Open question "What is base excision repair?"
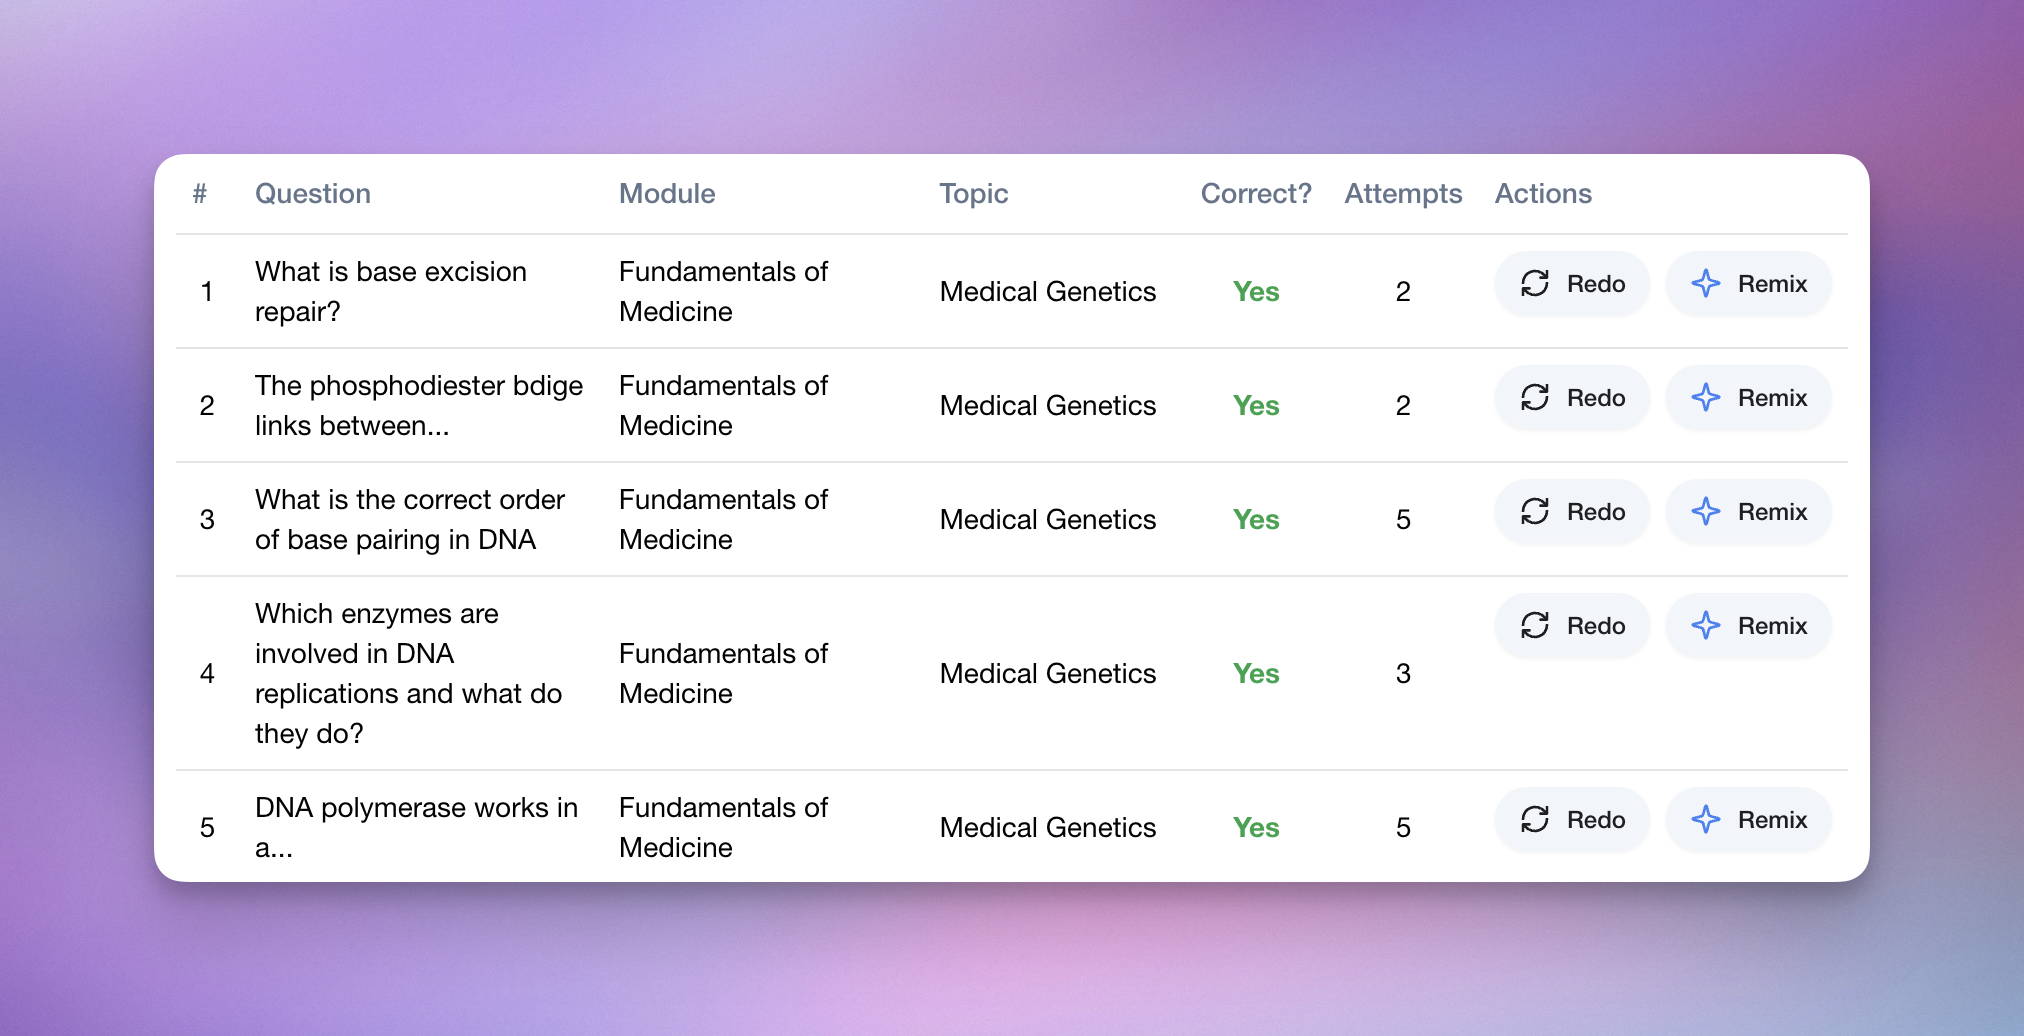Viewport: 2024px width, 1036px height. (x=391, y=291)
